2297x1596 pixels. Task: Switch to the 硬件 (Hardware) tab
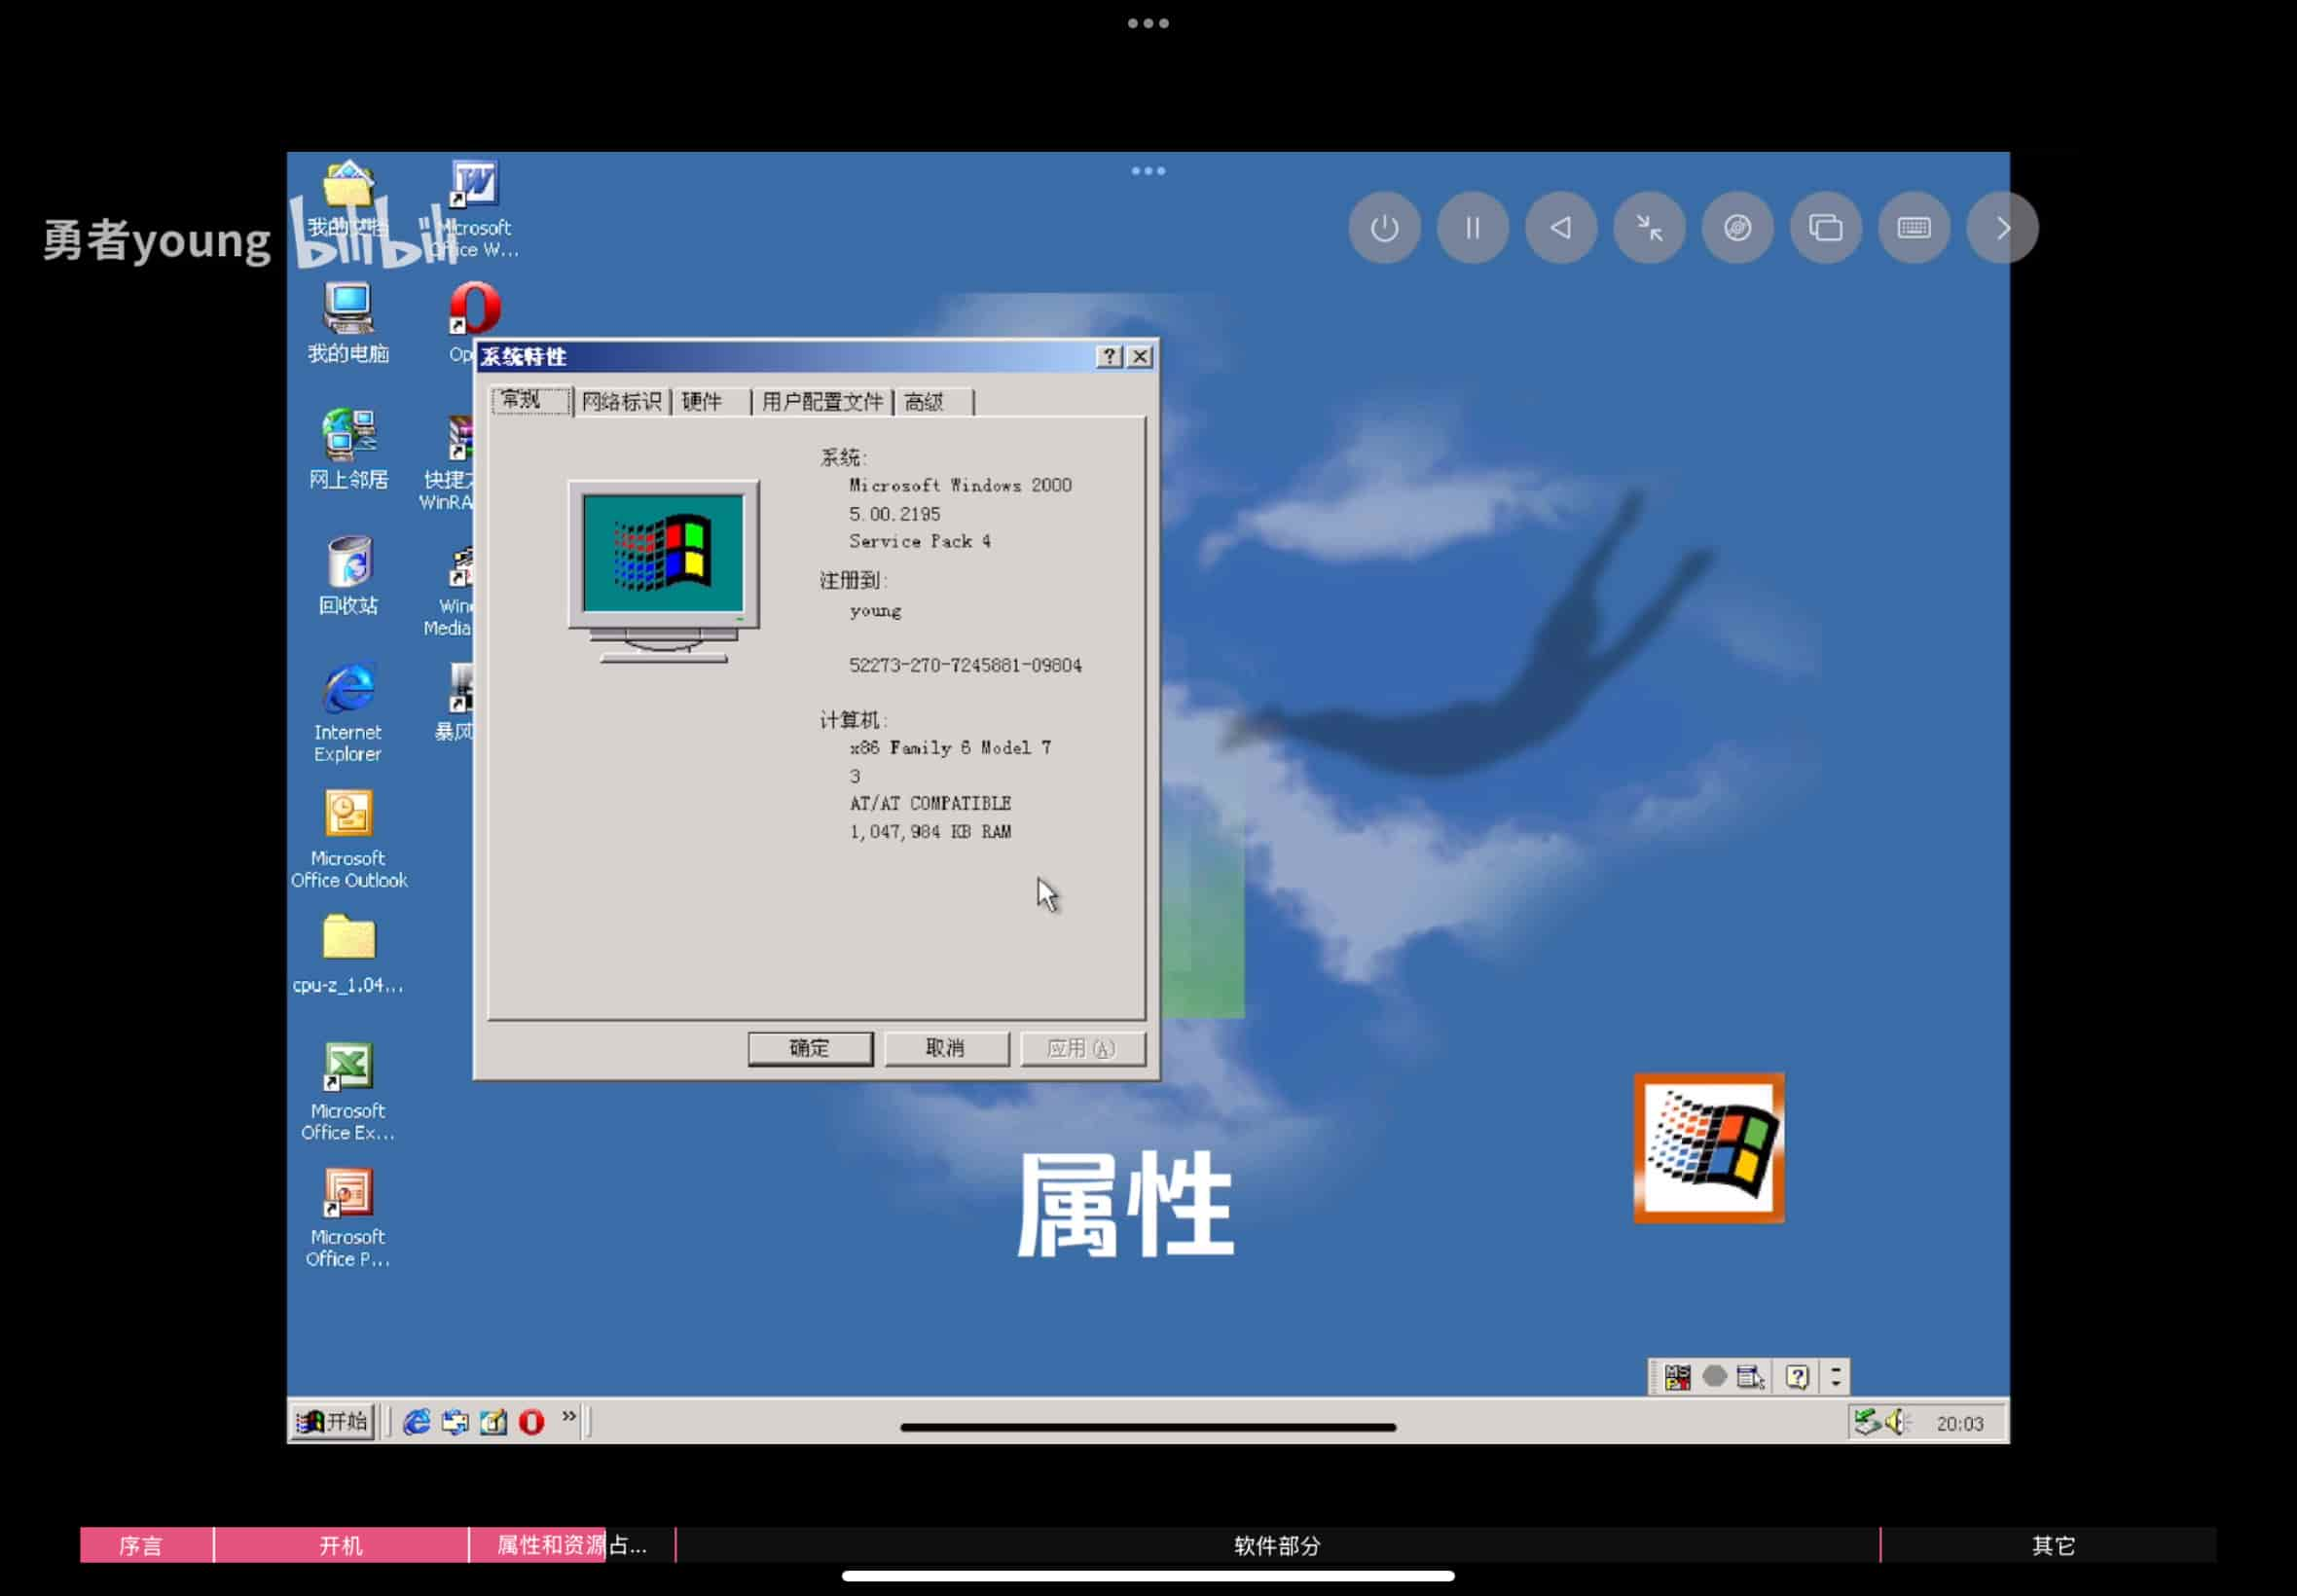(x=710, y=402)
